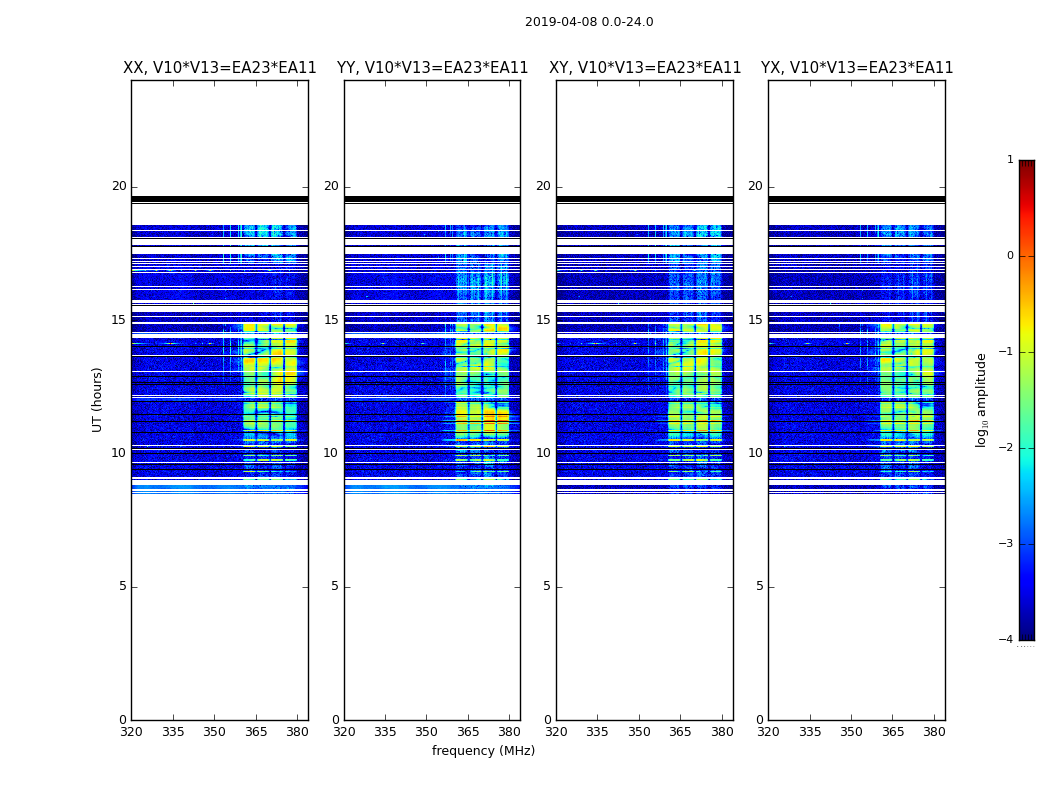Click the 2019-04-08 0.0-24.0 figure title
The width and height of the screenshot is (1050, 800).
click(589, 22)
